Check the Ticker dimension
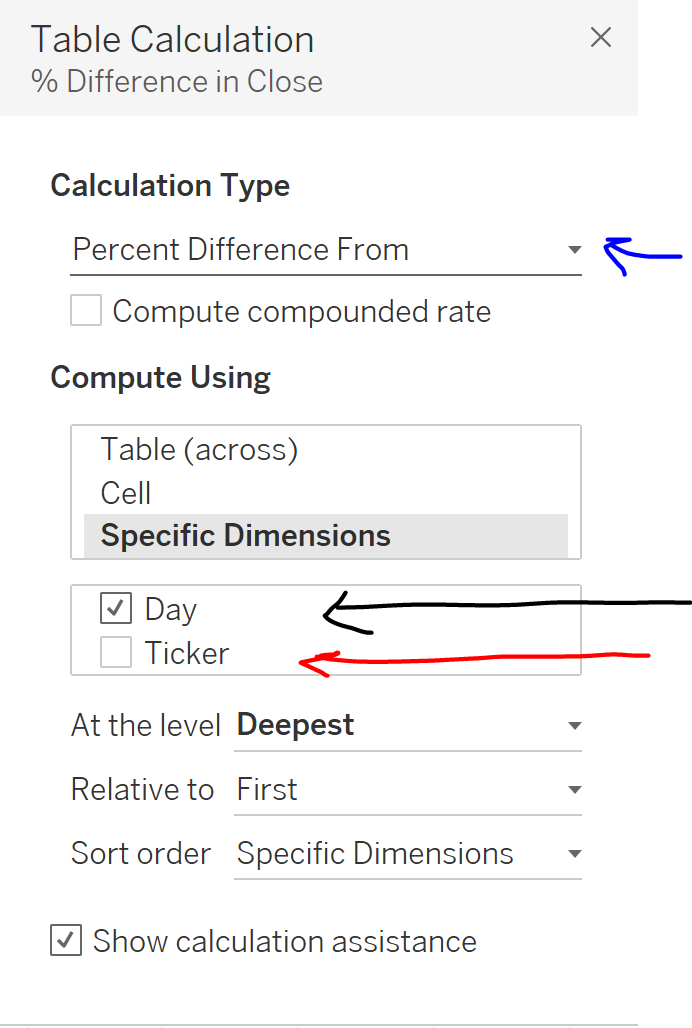The height and width of the screenshot is (1028, 692). coord(115,652)
